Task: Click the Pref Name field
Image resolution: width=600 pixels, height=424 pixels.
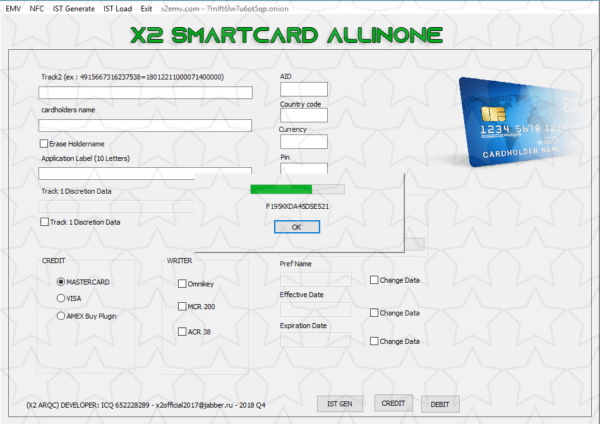Action: point(316,279)
